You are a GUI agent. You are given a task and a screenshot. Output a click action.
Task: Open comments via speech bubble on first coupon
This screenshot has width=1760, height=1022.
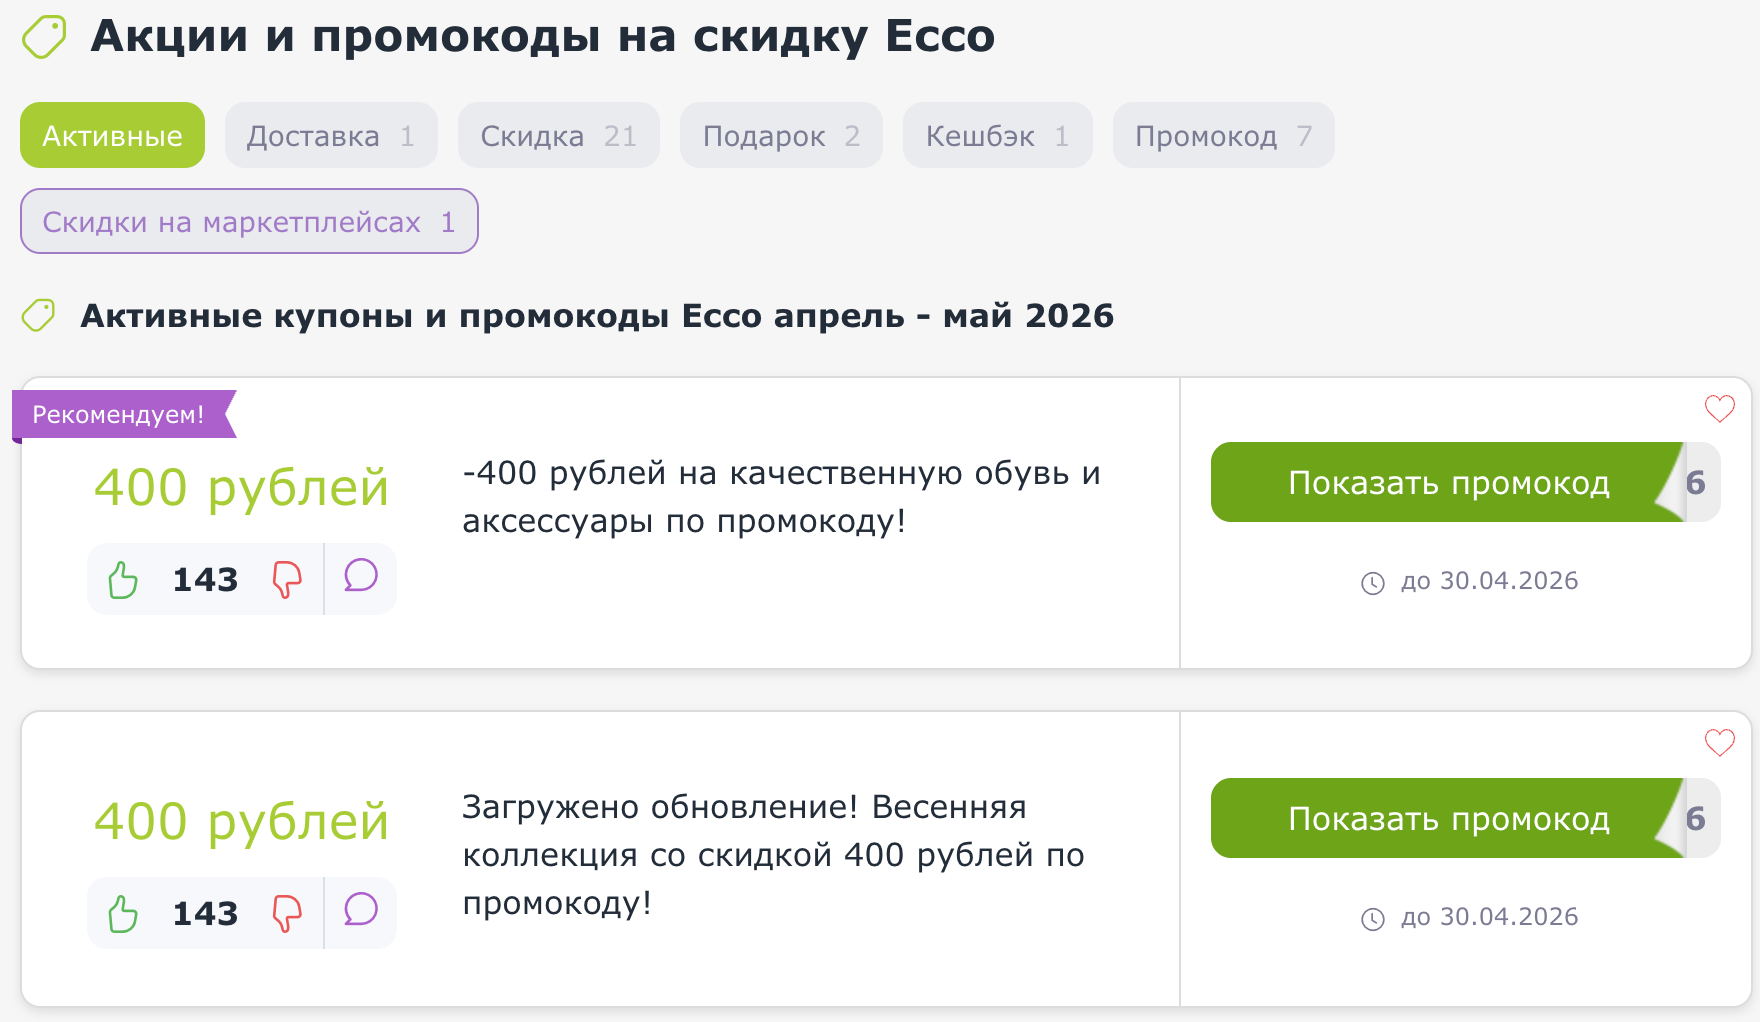[x=360, y=578]
